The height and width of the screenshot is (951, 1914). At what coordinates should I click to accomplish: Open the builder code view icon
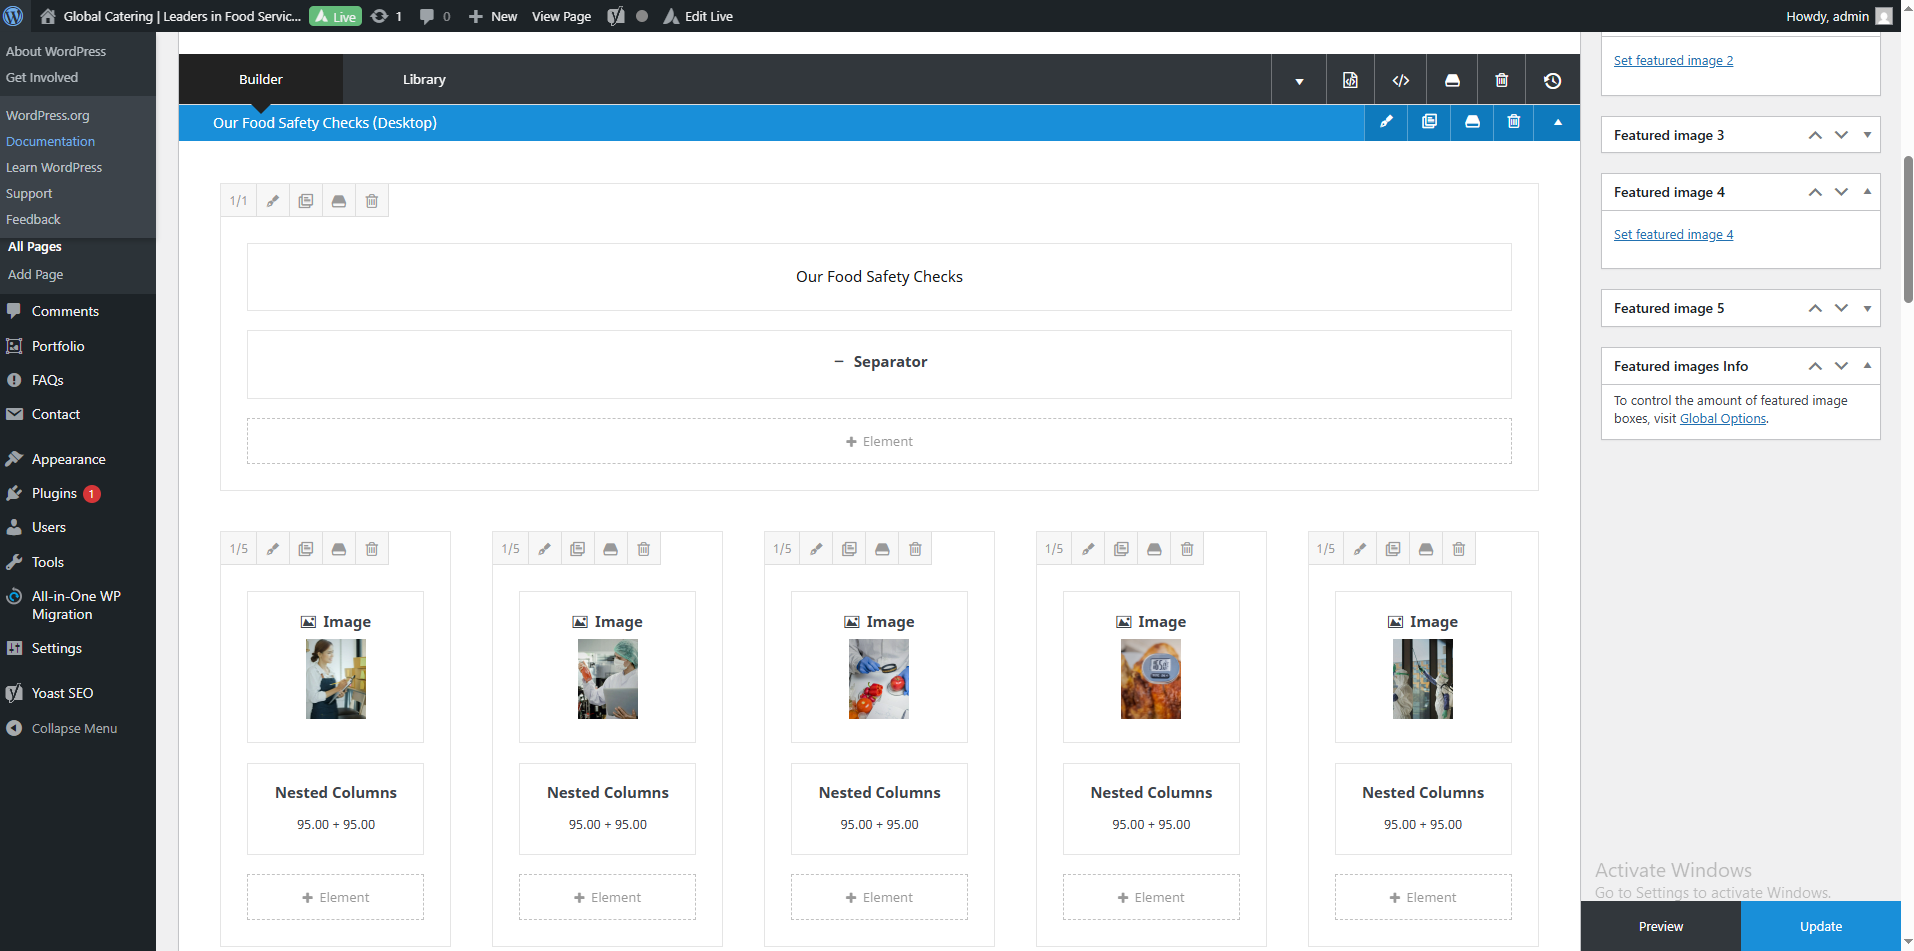click(1400, 80)
